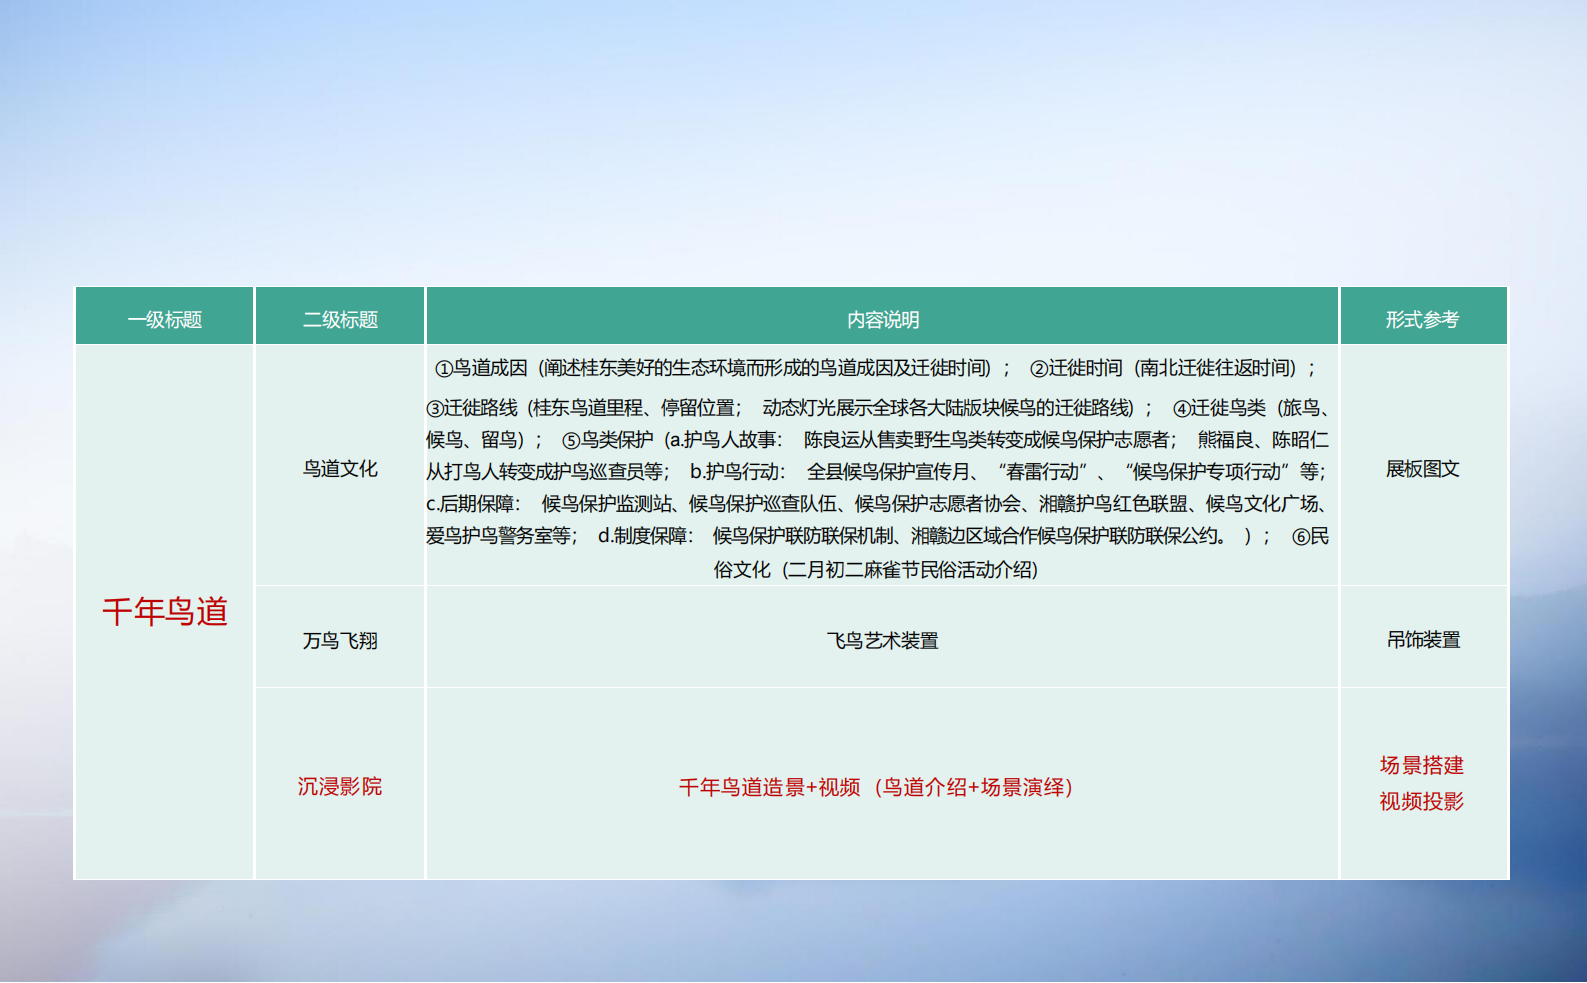Viewport: 1587px width, 983px height.
Task: Click the d.制度保障 text
Action: coord(646,536)
